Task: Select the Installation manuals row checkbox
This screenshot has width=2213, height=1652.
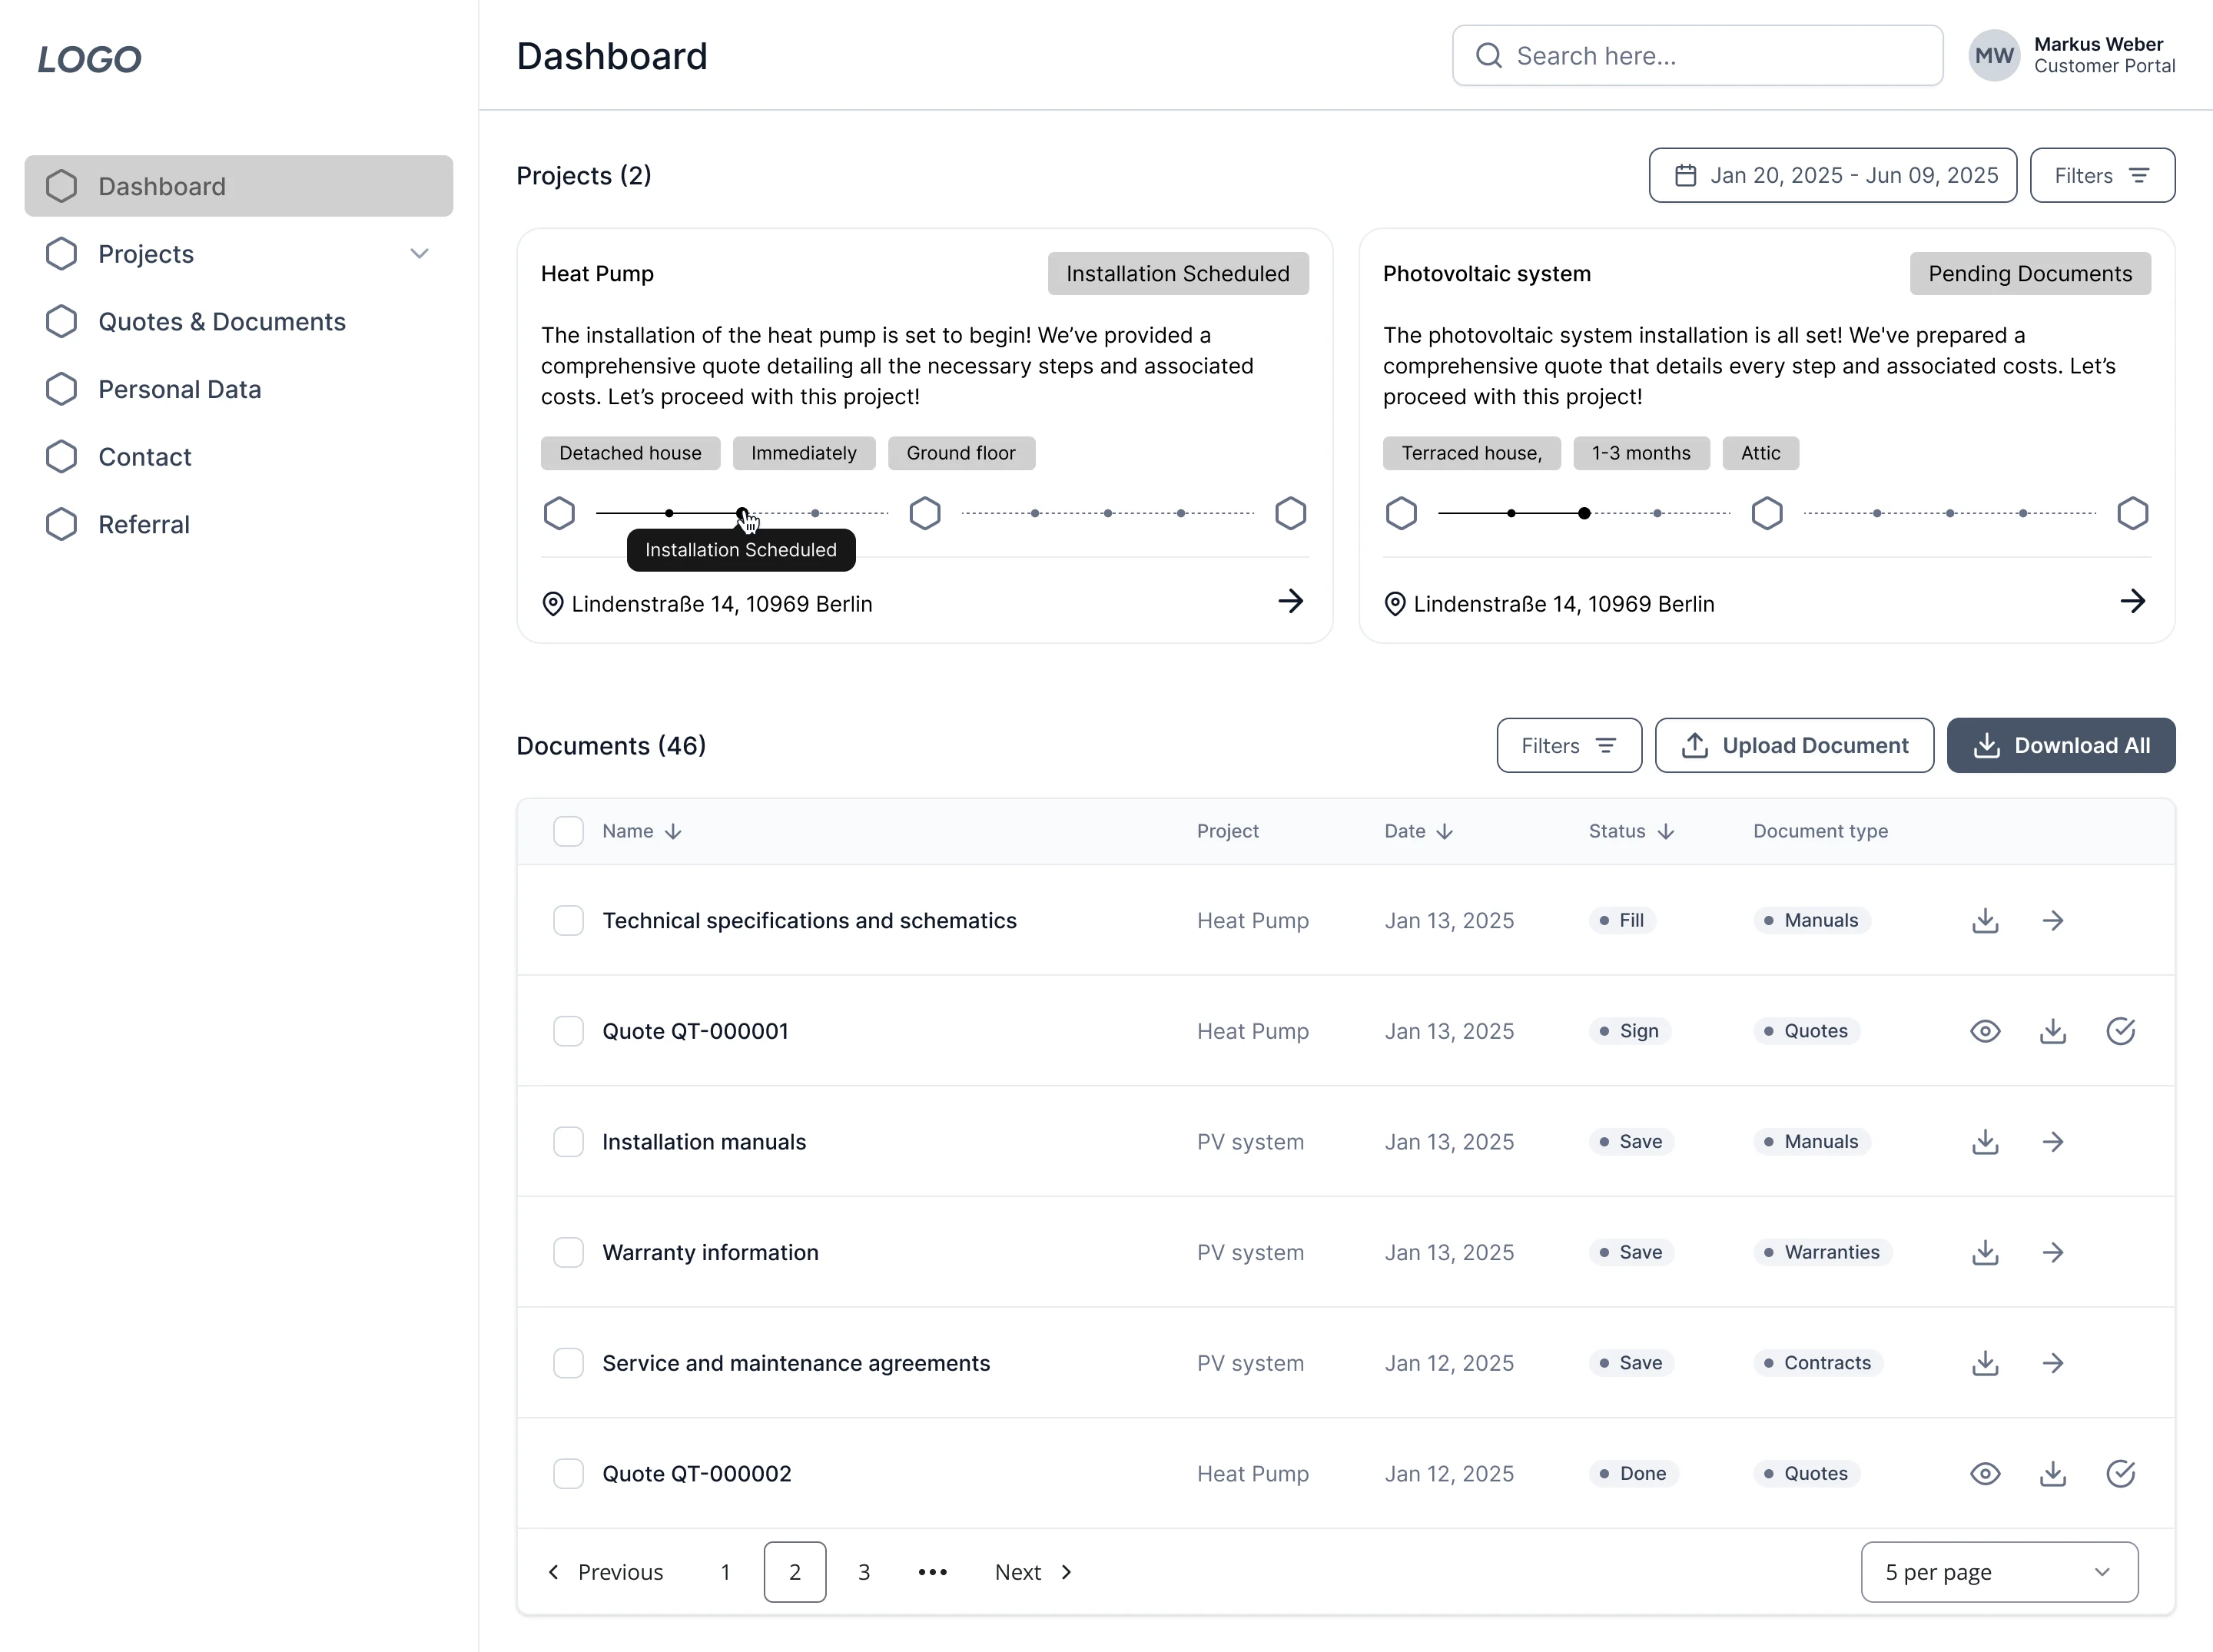Action: (x=568, y=1142)
